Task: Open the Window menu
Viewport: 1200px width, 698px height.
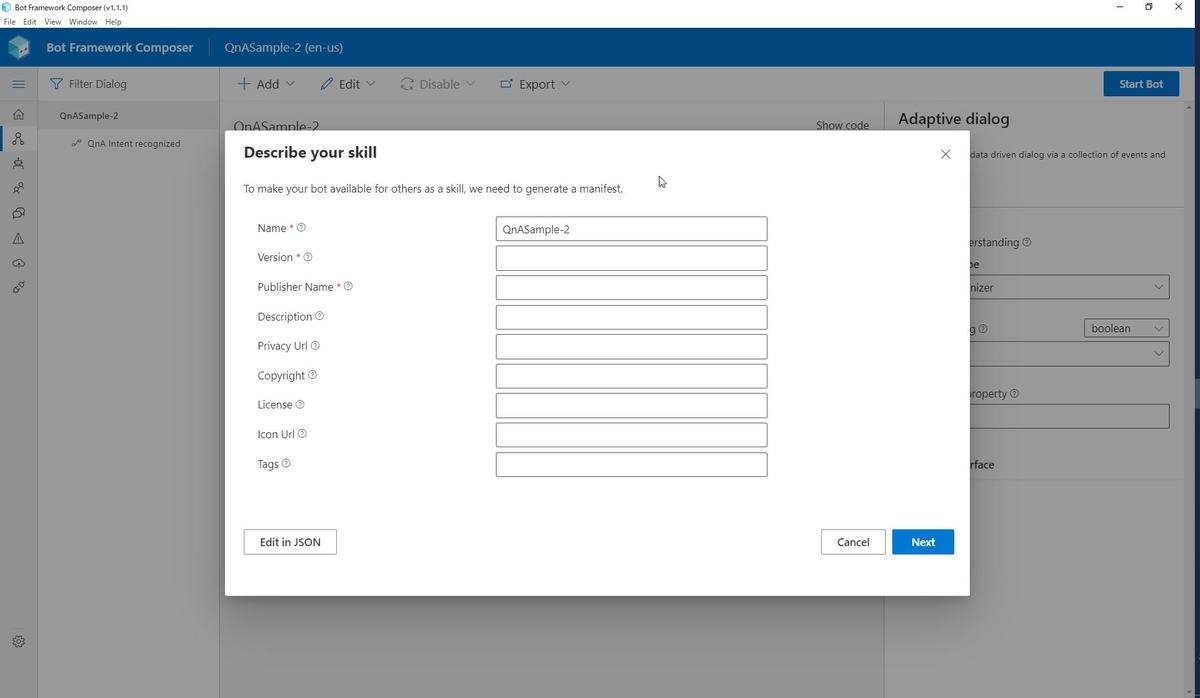Action: (x=83, y=21)
